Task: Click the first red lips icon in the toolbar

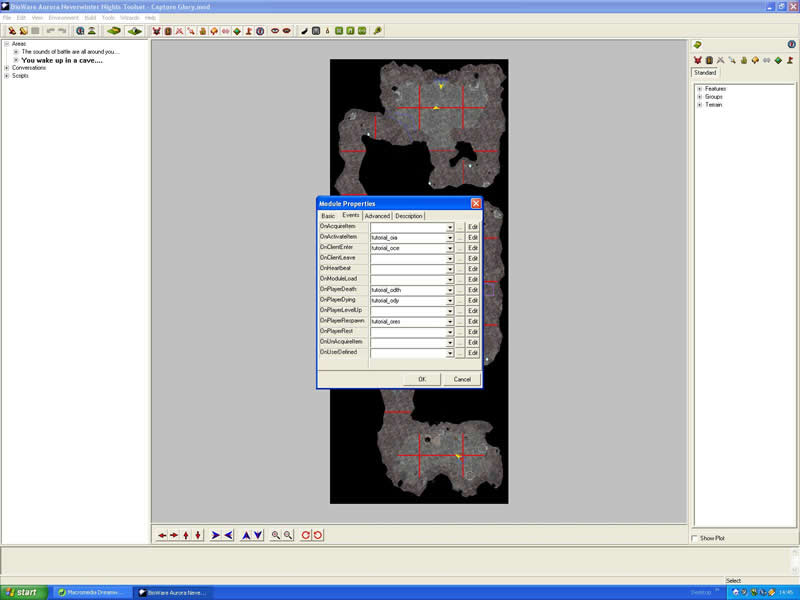Action: 275,31
